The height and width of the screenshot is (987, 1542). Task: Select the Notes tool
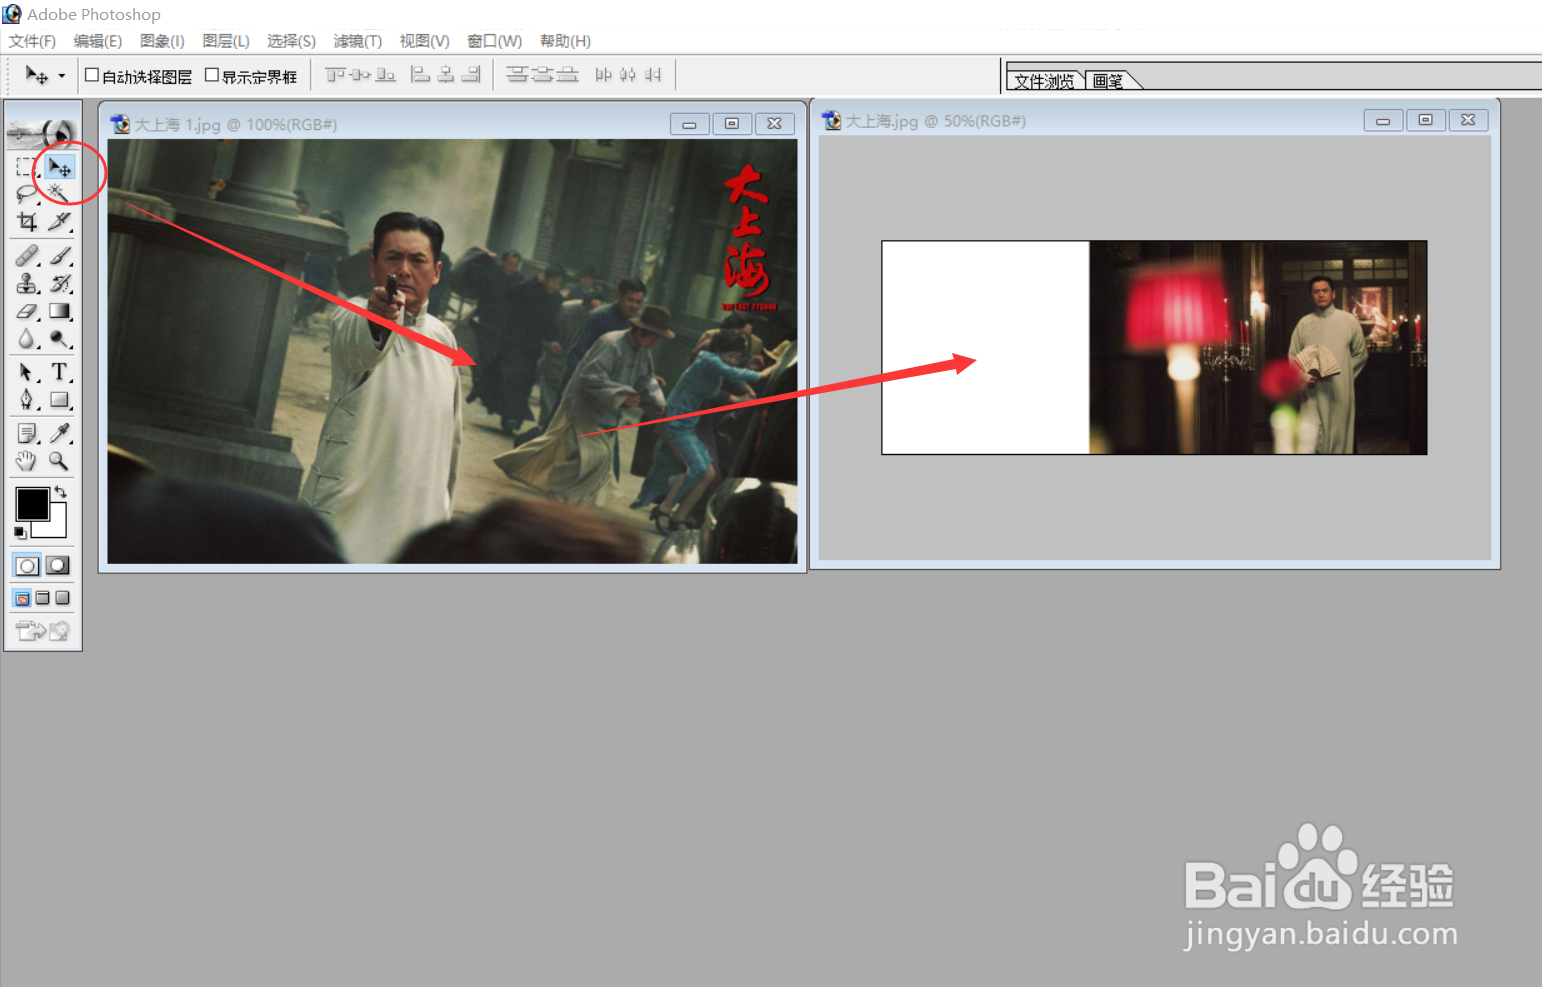click(x=27, y=434)
